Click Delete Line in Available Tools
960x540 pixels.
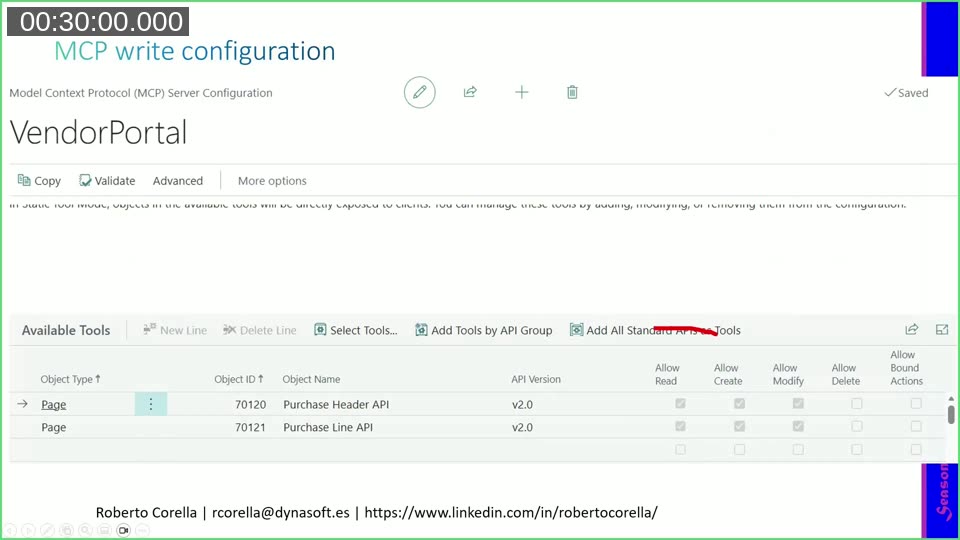click(260, 330)
